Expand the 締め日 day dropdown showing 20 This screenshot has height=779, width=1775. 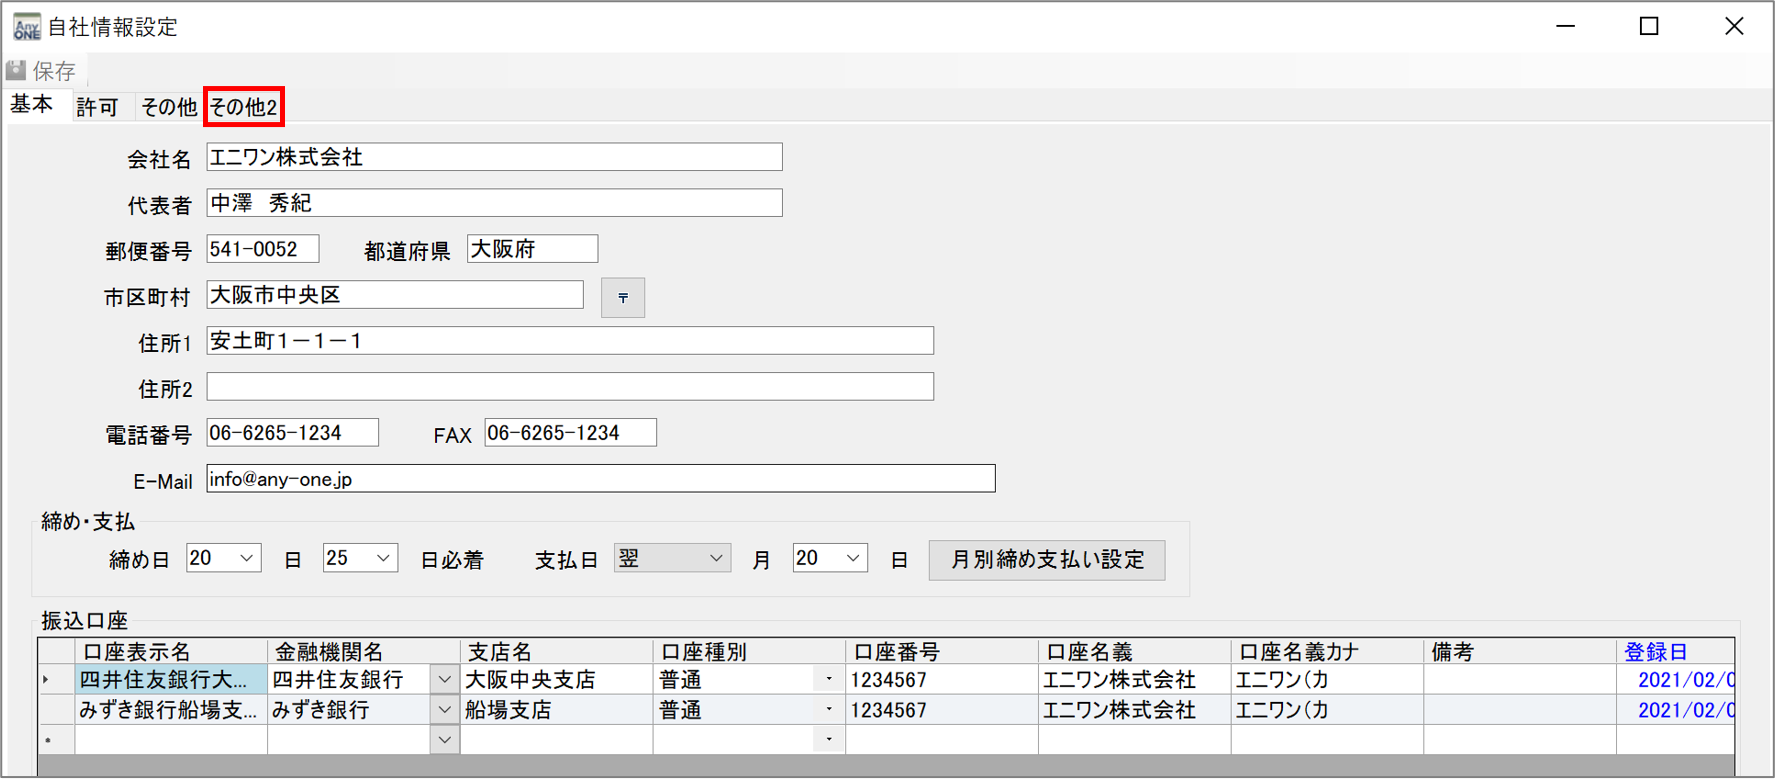click(247, 558)
